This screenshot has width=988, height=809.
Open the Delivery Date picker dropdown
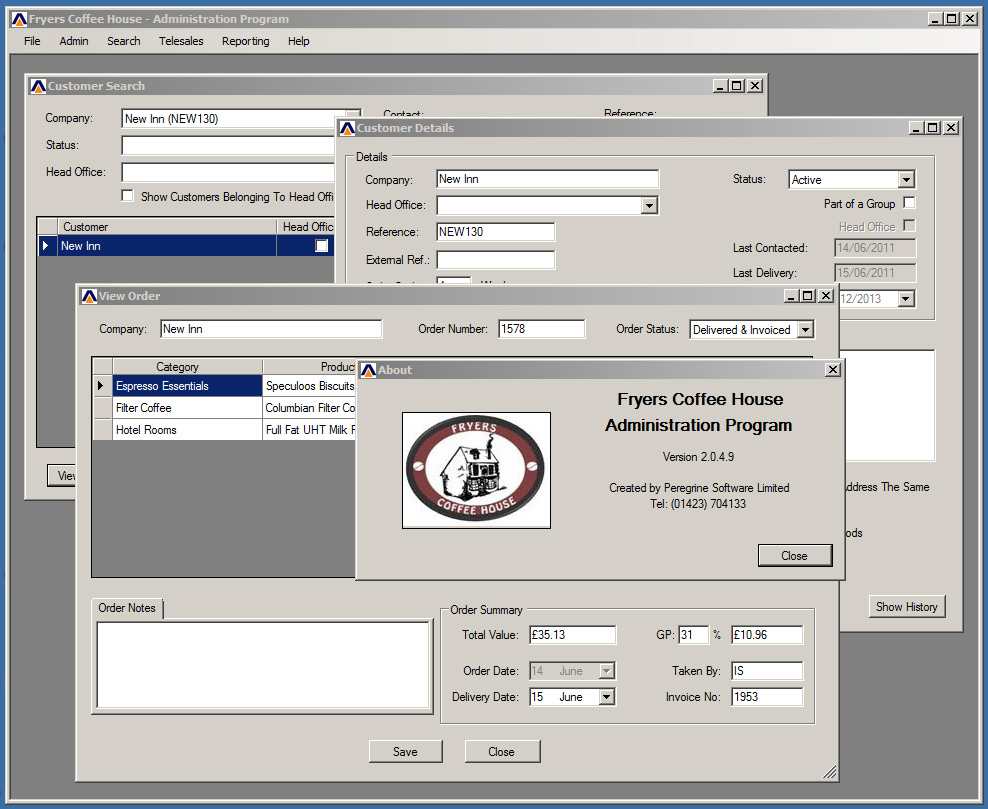pyautogui.click(x=606, y=697)
